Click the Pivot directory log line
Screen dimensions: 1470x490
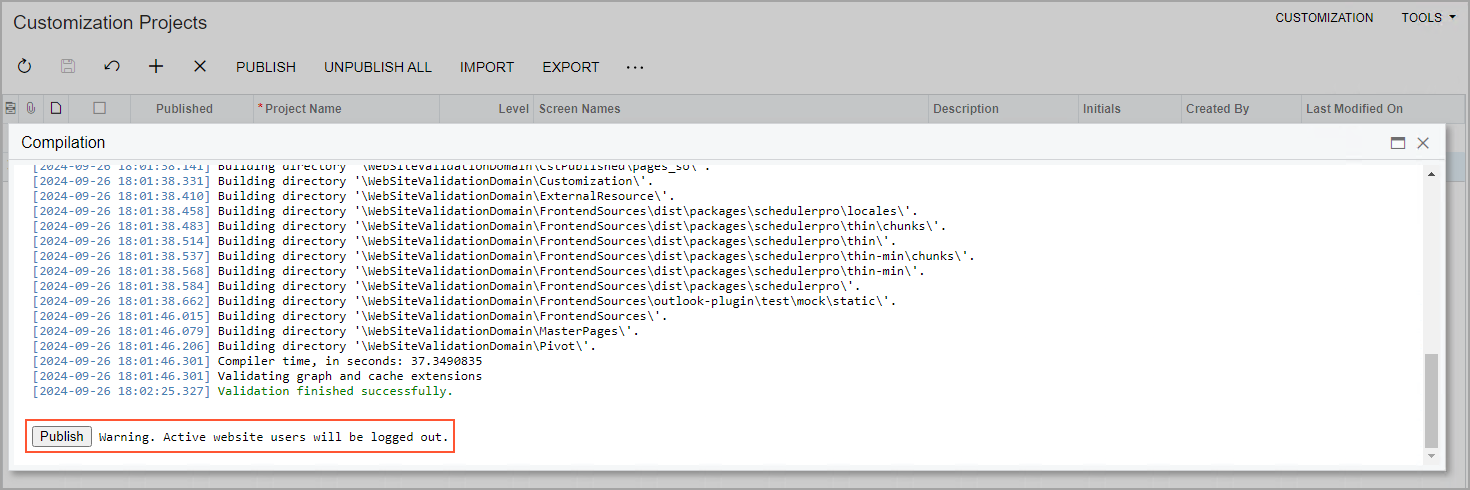pyautogui.click(x=406, y=346)
